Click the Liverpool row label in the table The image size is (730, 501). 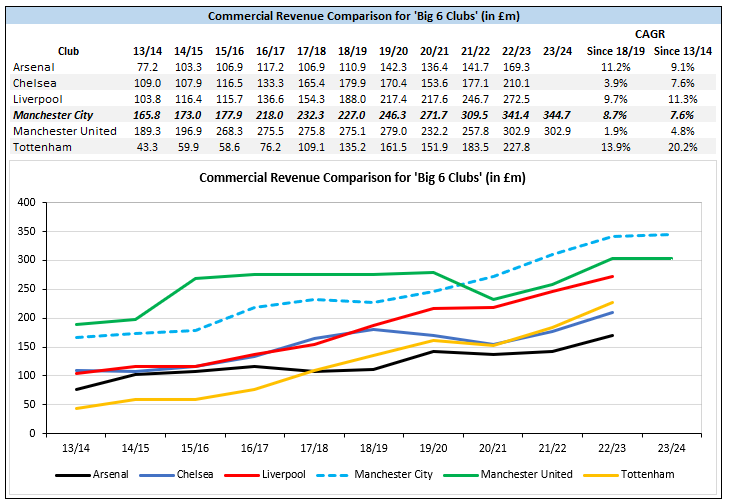point(37,99)
